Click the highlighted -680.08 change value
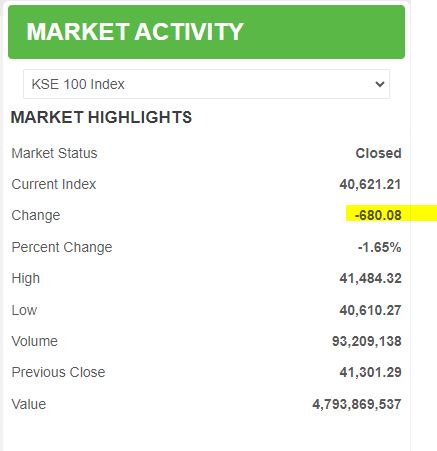Viewport: 437px width, 451px height. tap(378, 215)
